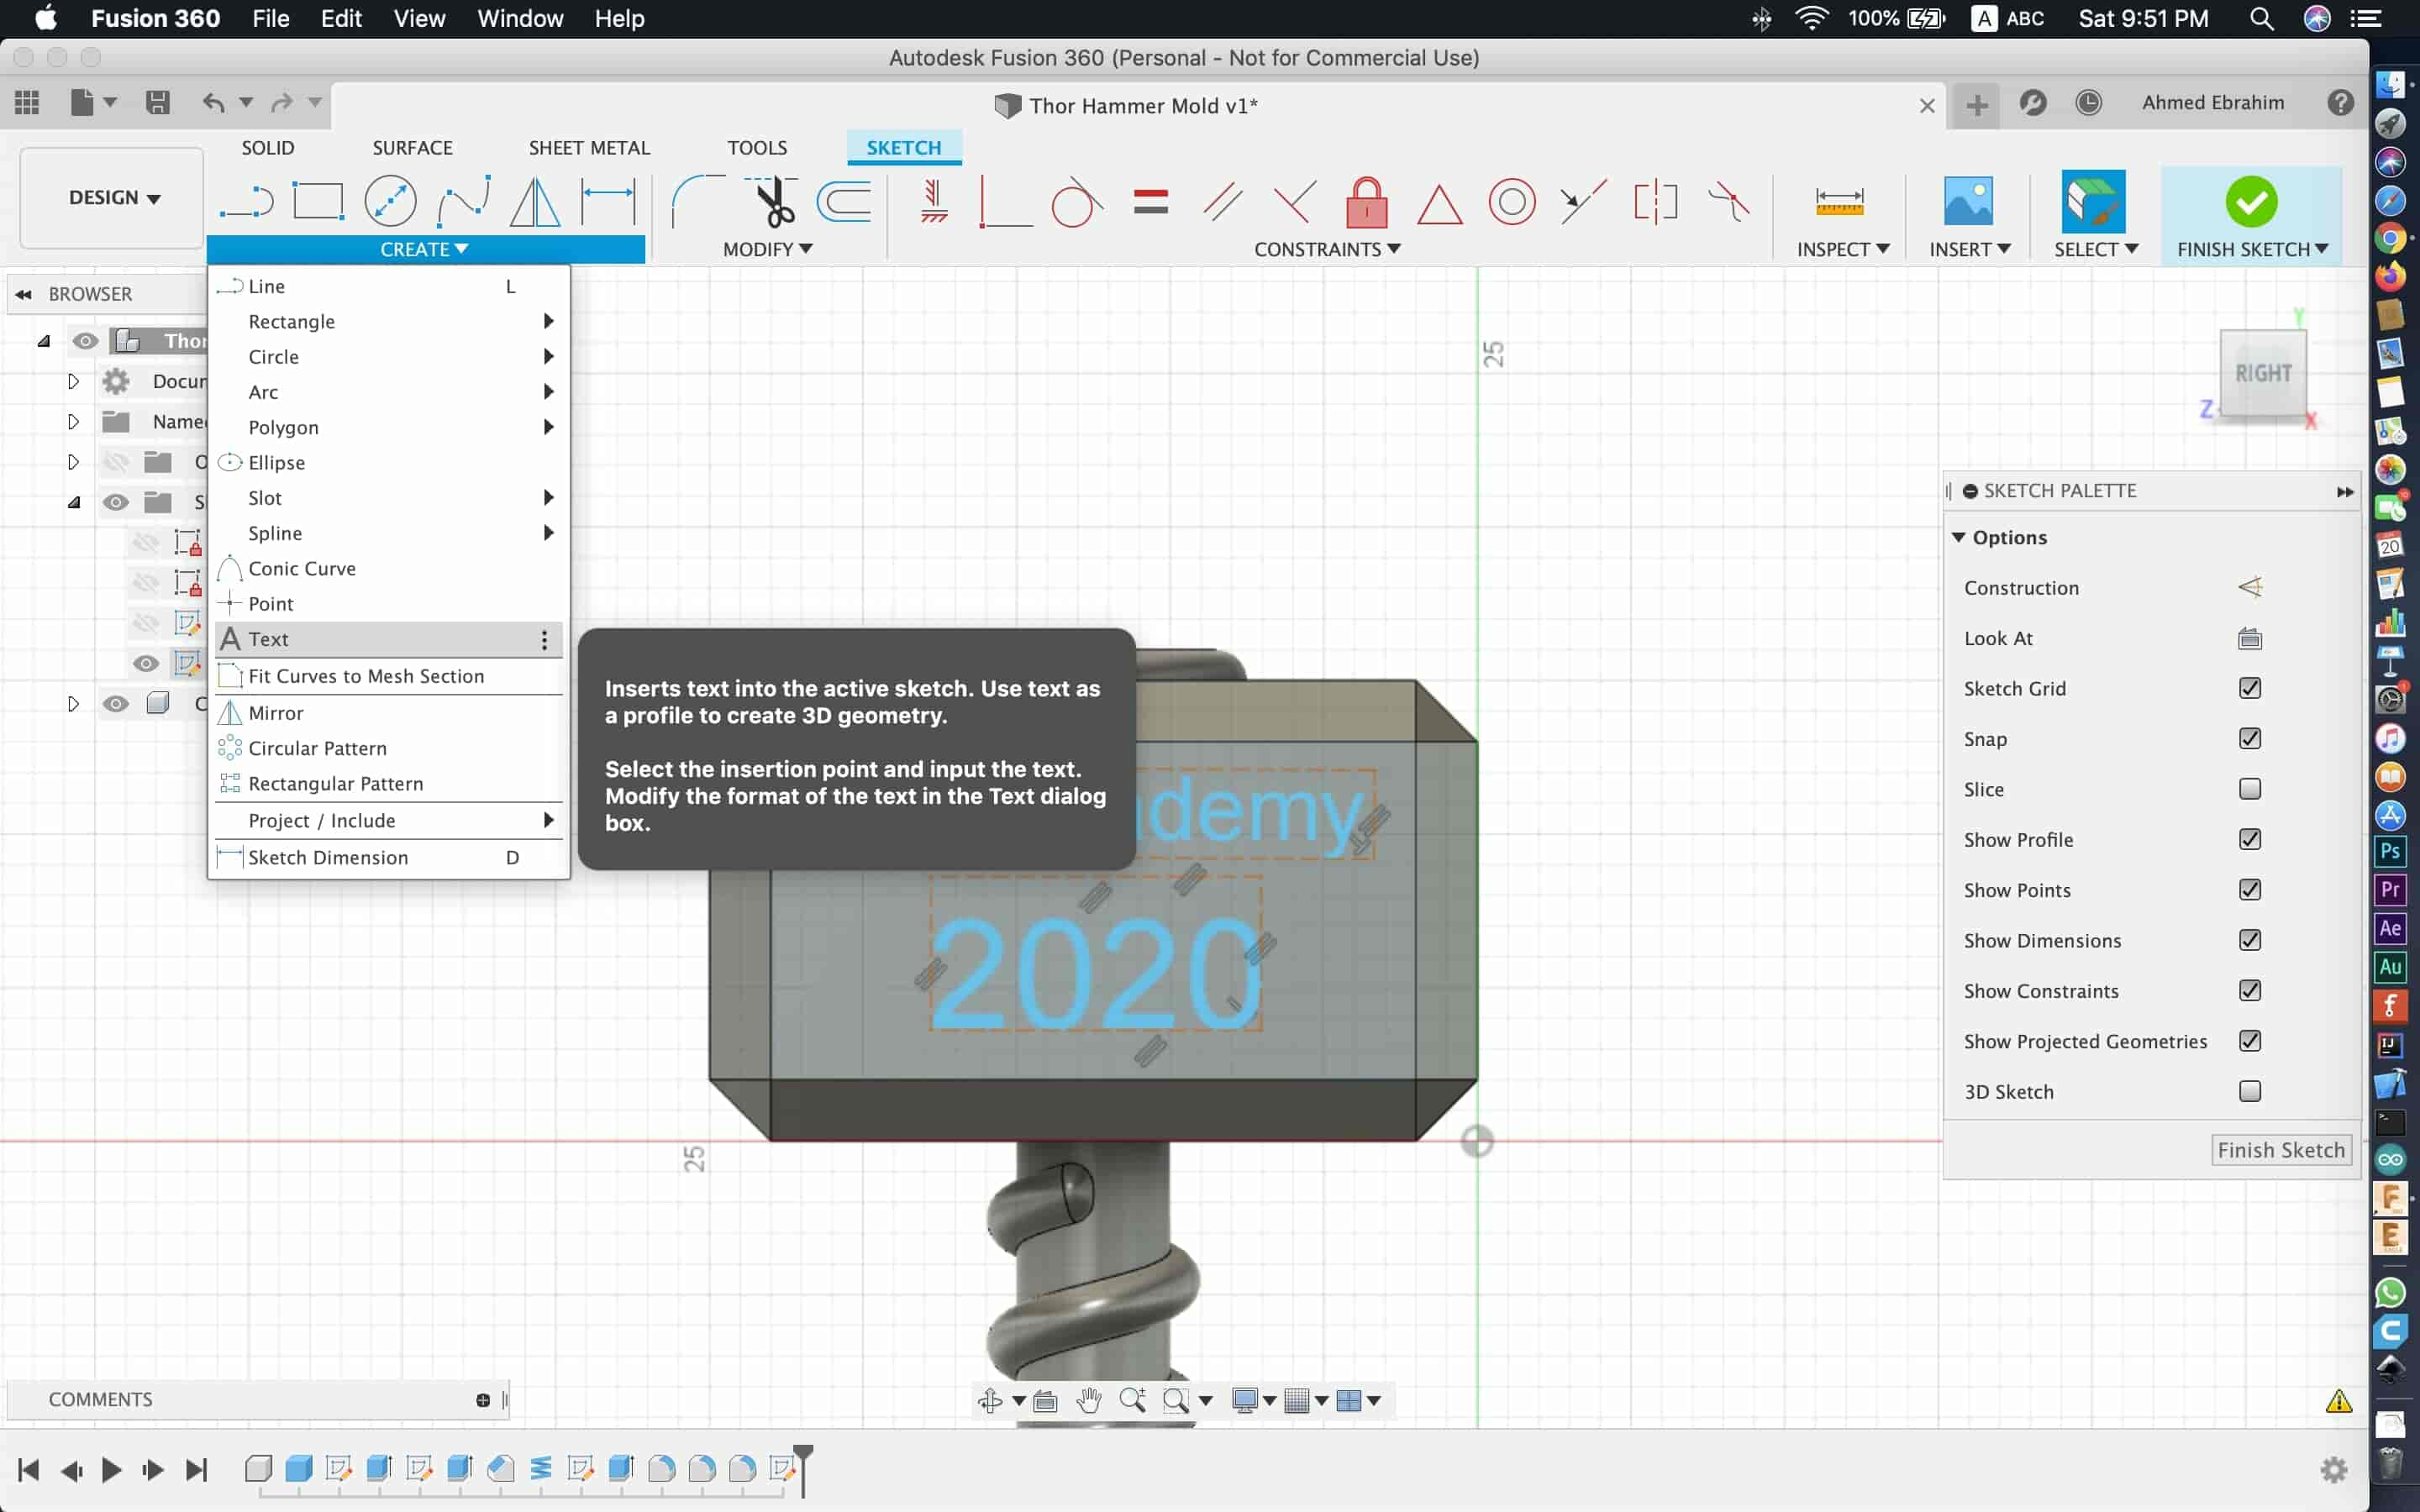Click the Look At icon in Sketch Palette
Image resolution: width=2420 pixels, height=1512 pixels.
tap(2249, 638)
